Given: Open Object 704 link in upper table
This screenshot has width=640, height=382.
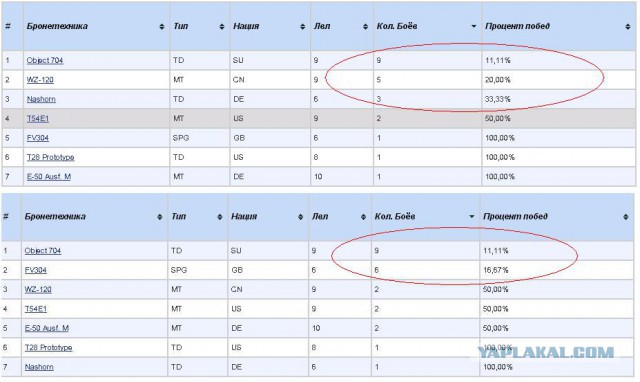Looking at the screenshot, I should click(45, 60).
